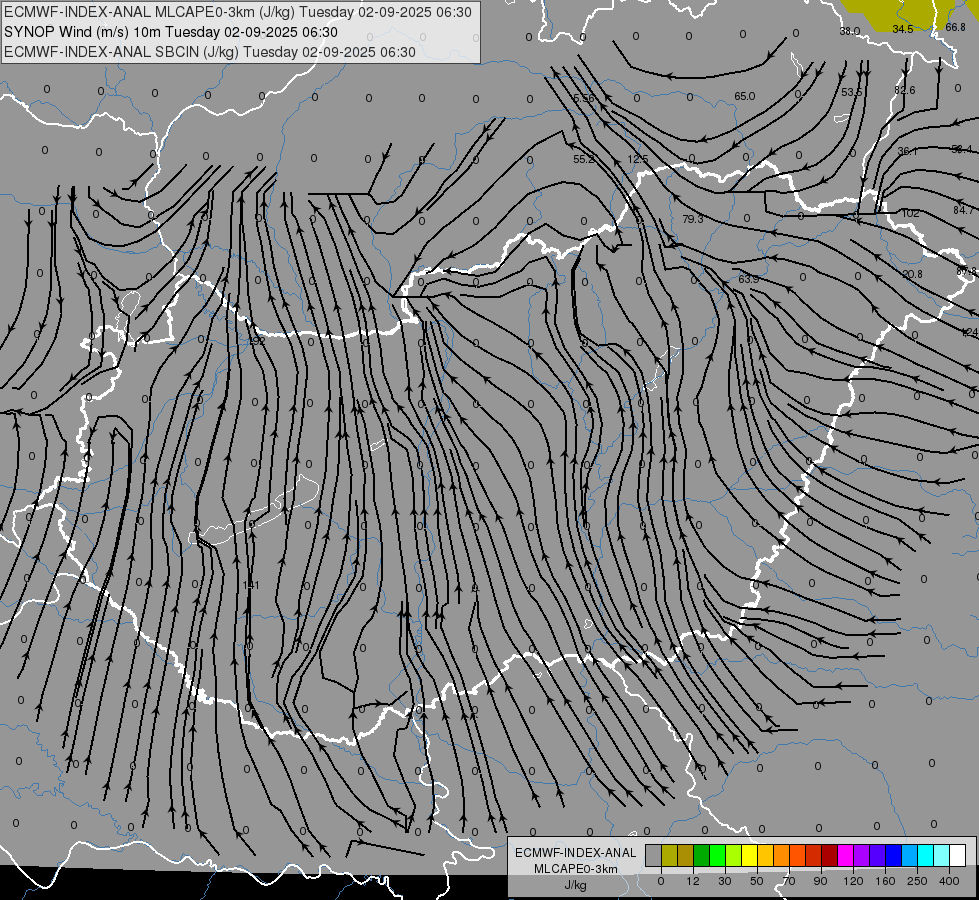Click the pure yellow legend swatch
The image size is (979, 900).
click(x=749, y=855)
